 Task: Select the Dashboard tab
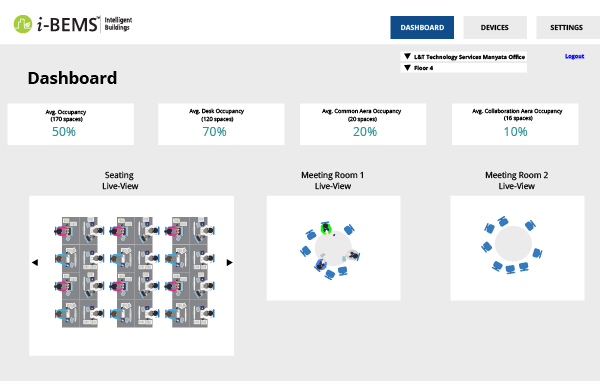422,28
